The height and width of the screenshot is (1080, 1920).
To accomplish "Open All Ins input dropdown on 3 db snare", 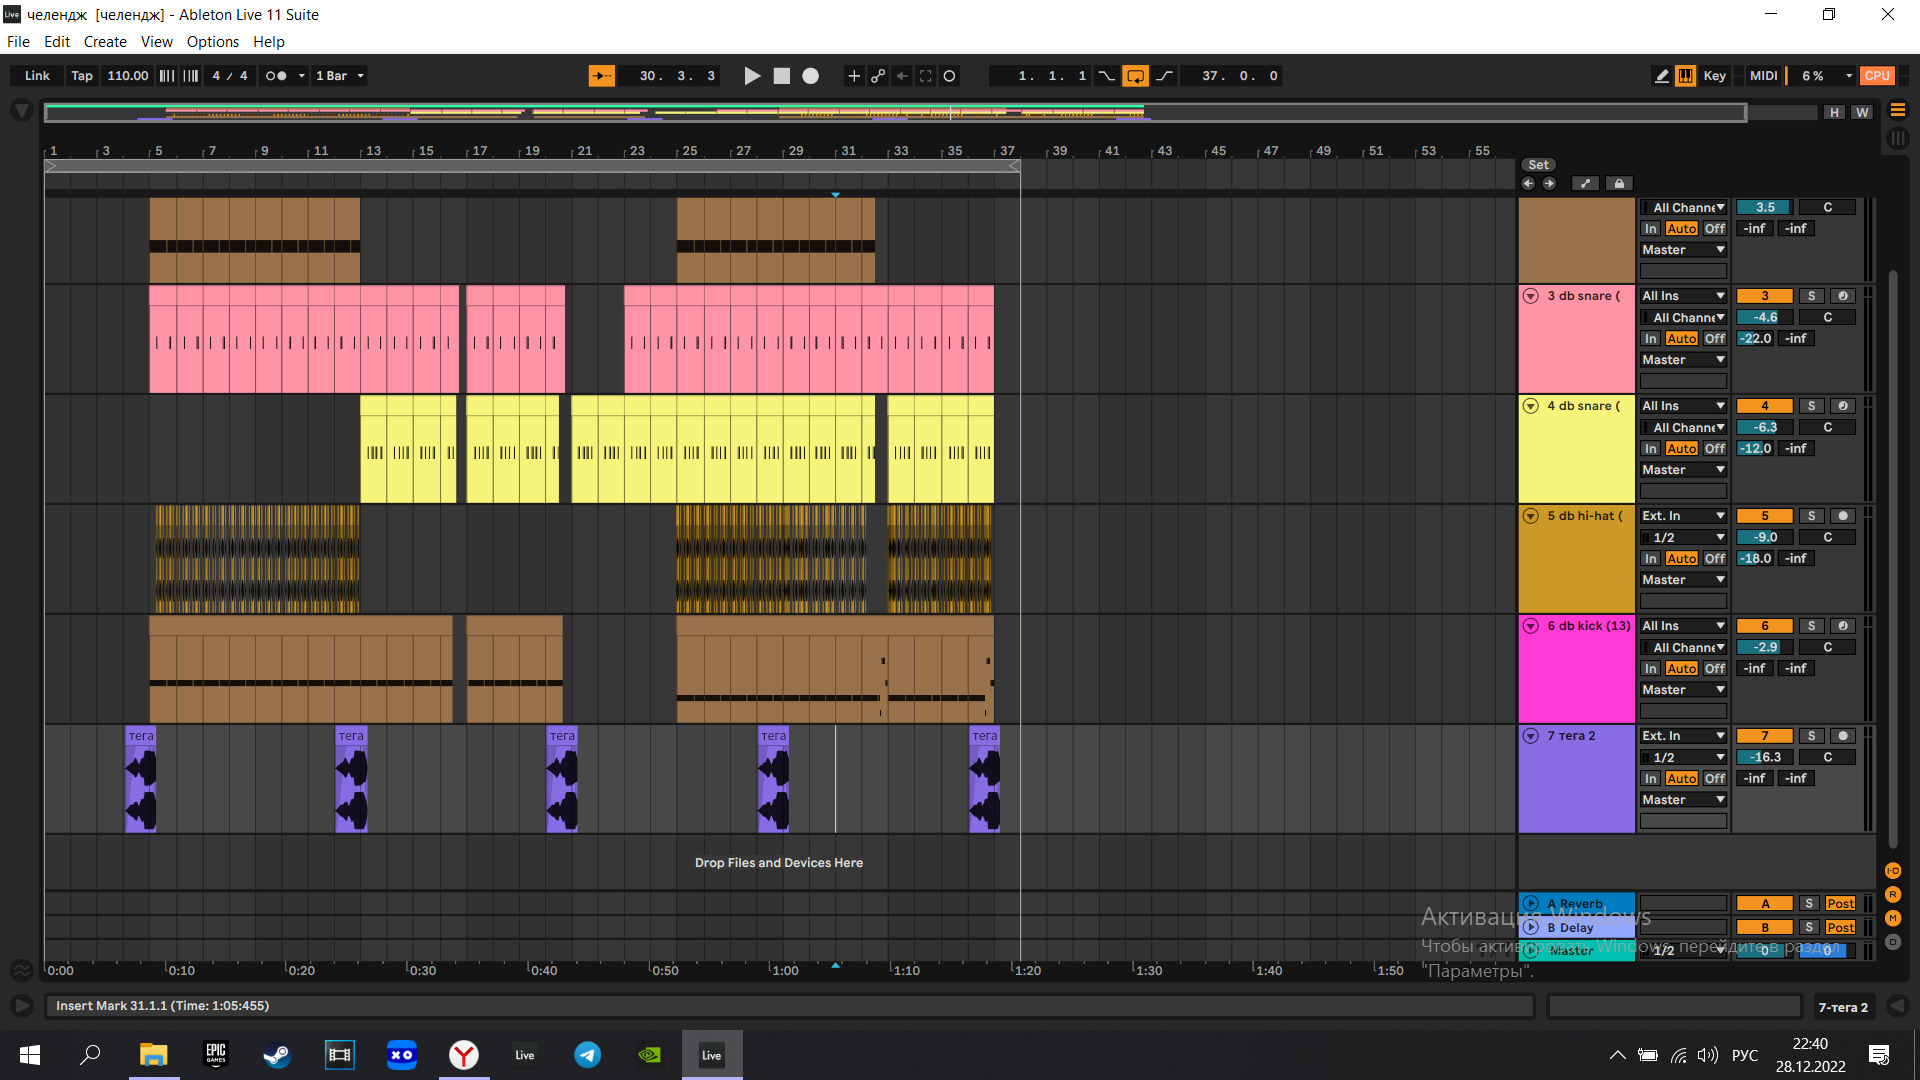I will click(1683, 296).
